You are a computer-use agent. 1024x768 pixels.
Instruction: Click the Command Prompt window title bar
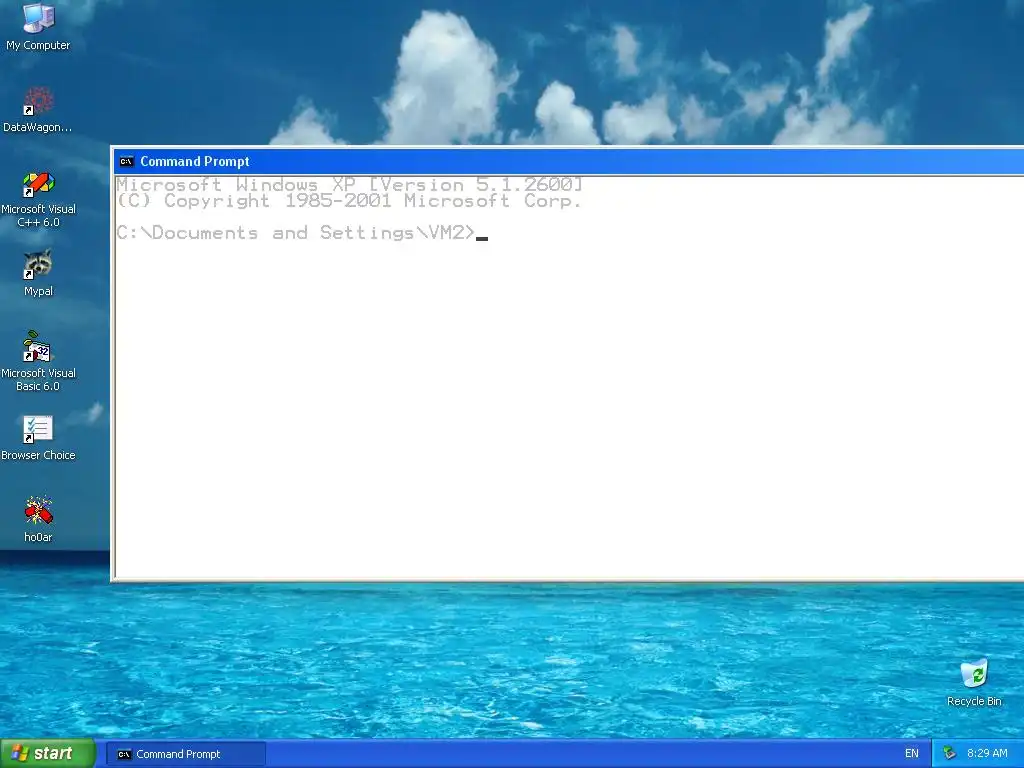tap(568, 161)
